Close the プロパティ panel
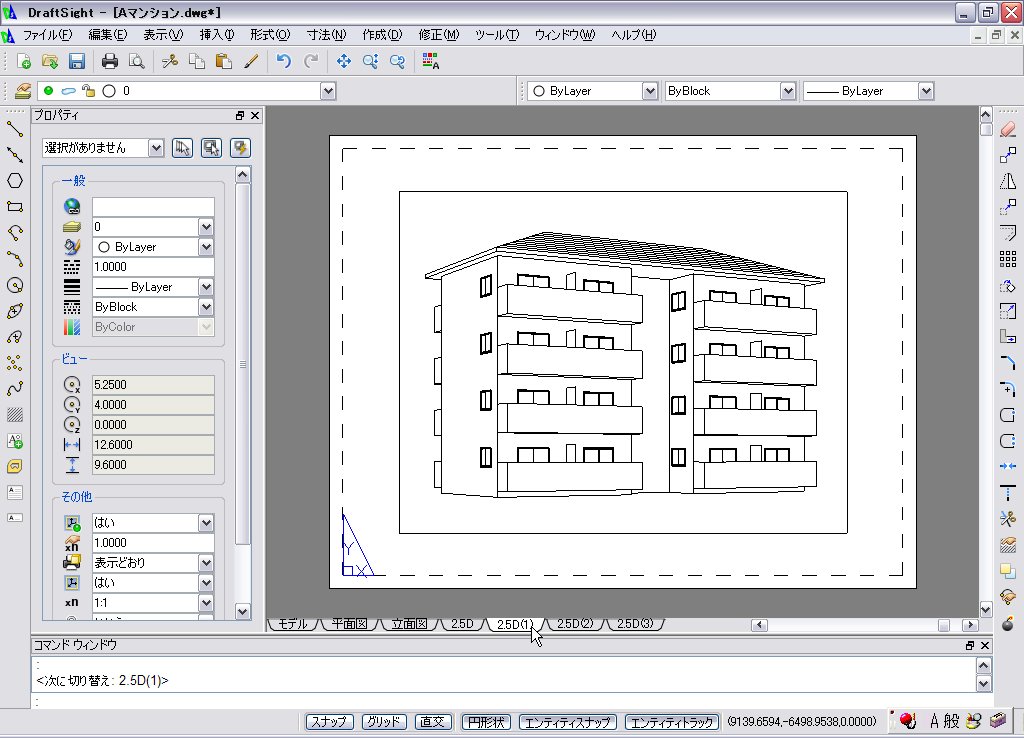 [x=255, y=116]
